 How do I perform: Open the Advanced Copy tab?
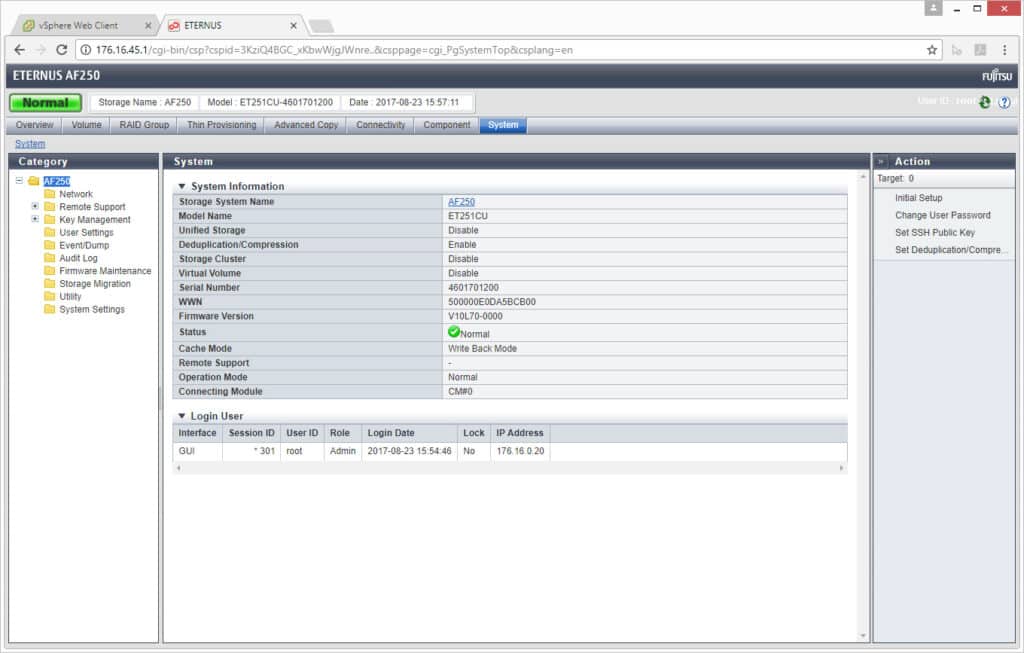click(306, 125)
